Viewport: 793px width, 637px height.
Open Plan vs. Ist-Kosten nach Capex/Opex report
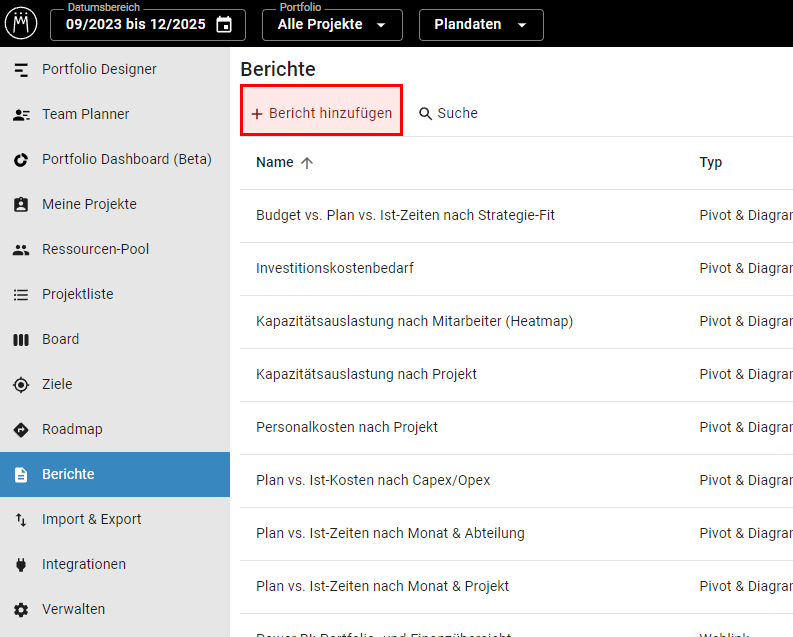tap(373, 480)
